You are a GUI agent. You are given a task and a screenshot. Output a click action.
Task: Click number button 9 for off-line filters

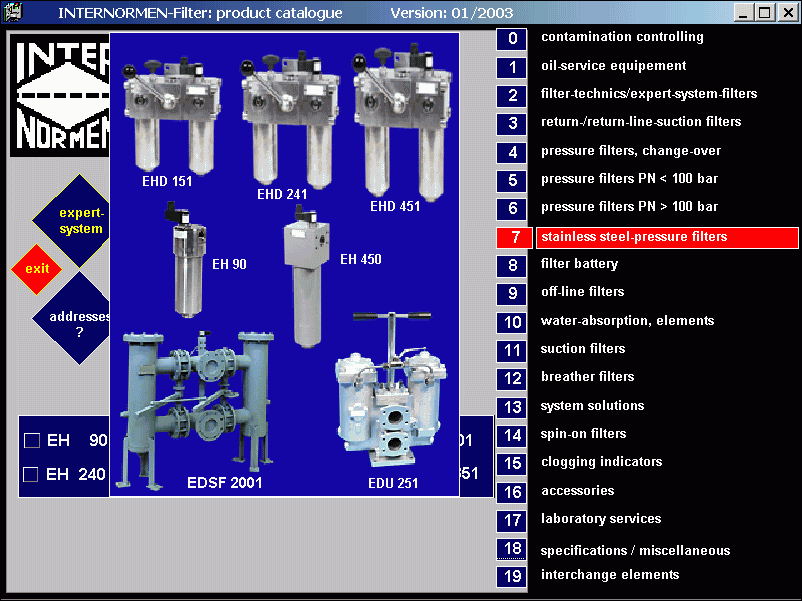pos(511,294)
